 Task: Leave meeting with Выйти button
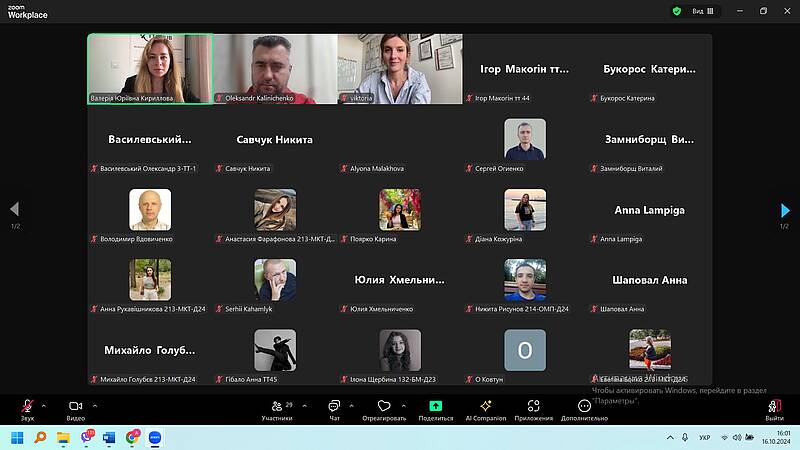(774, 410)
